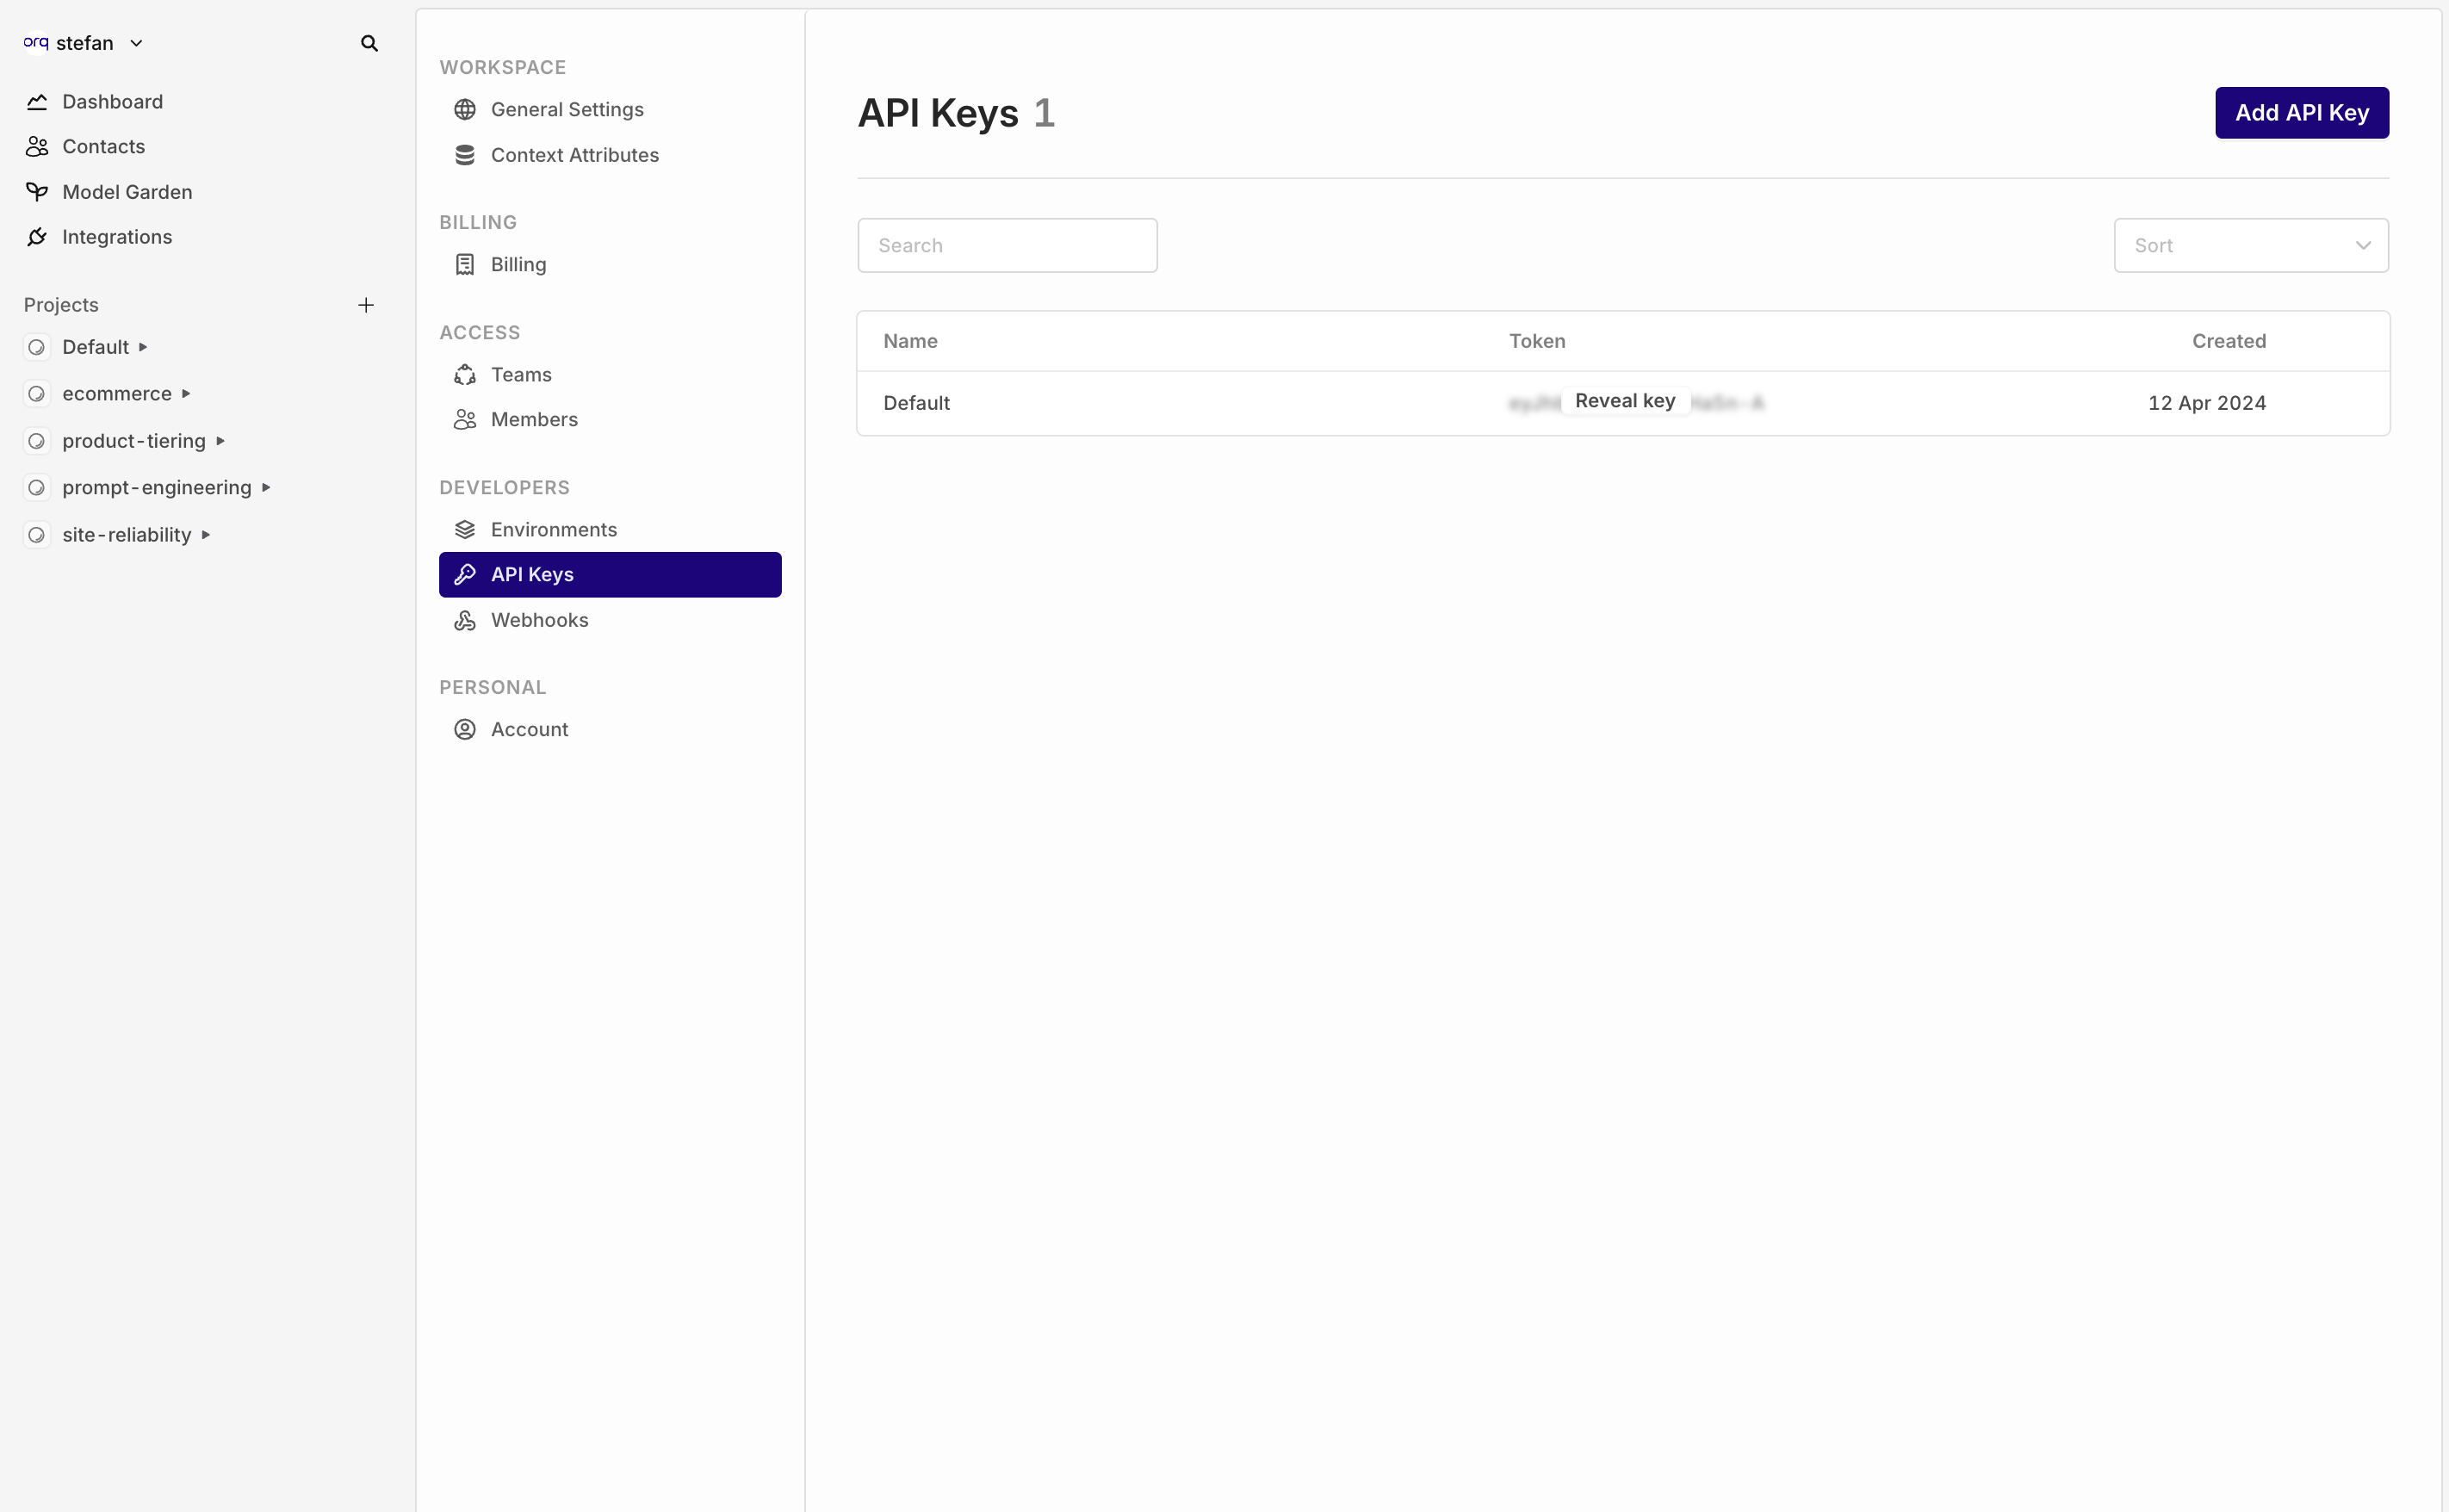Navigate to Webhooks settings
The width and height of the screenshot is (2449, 1512).
[539, 619]
